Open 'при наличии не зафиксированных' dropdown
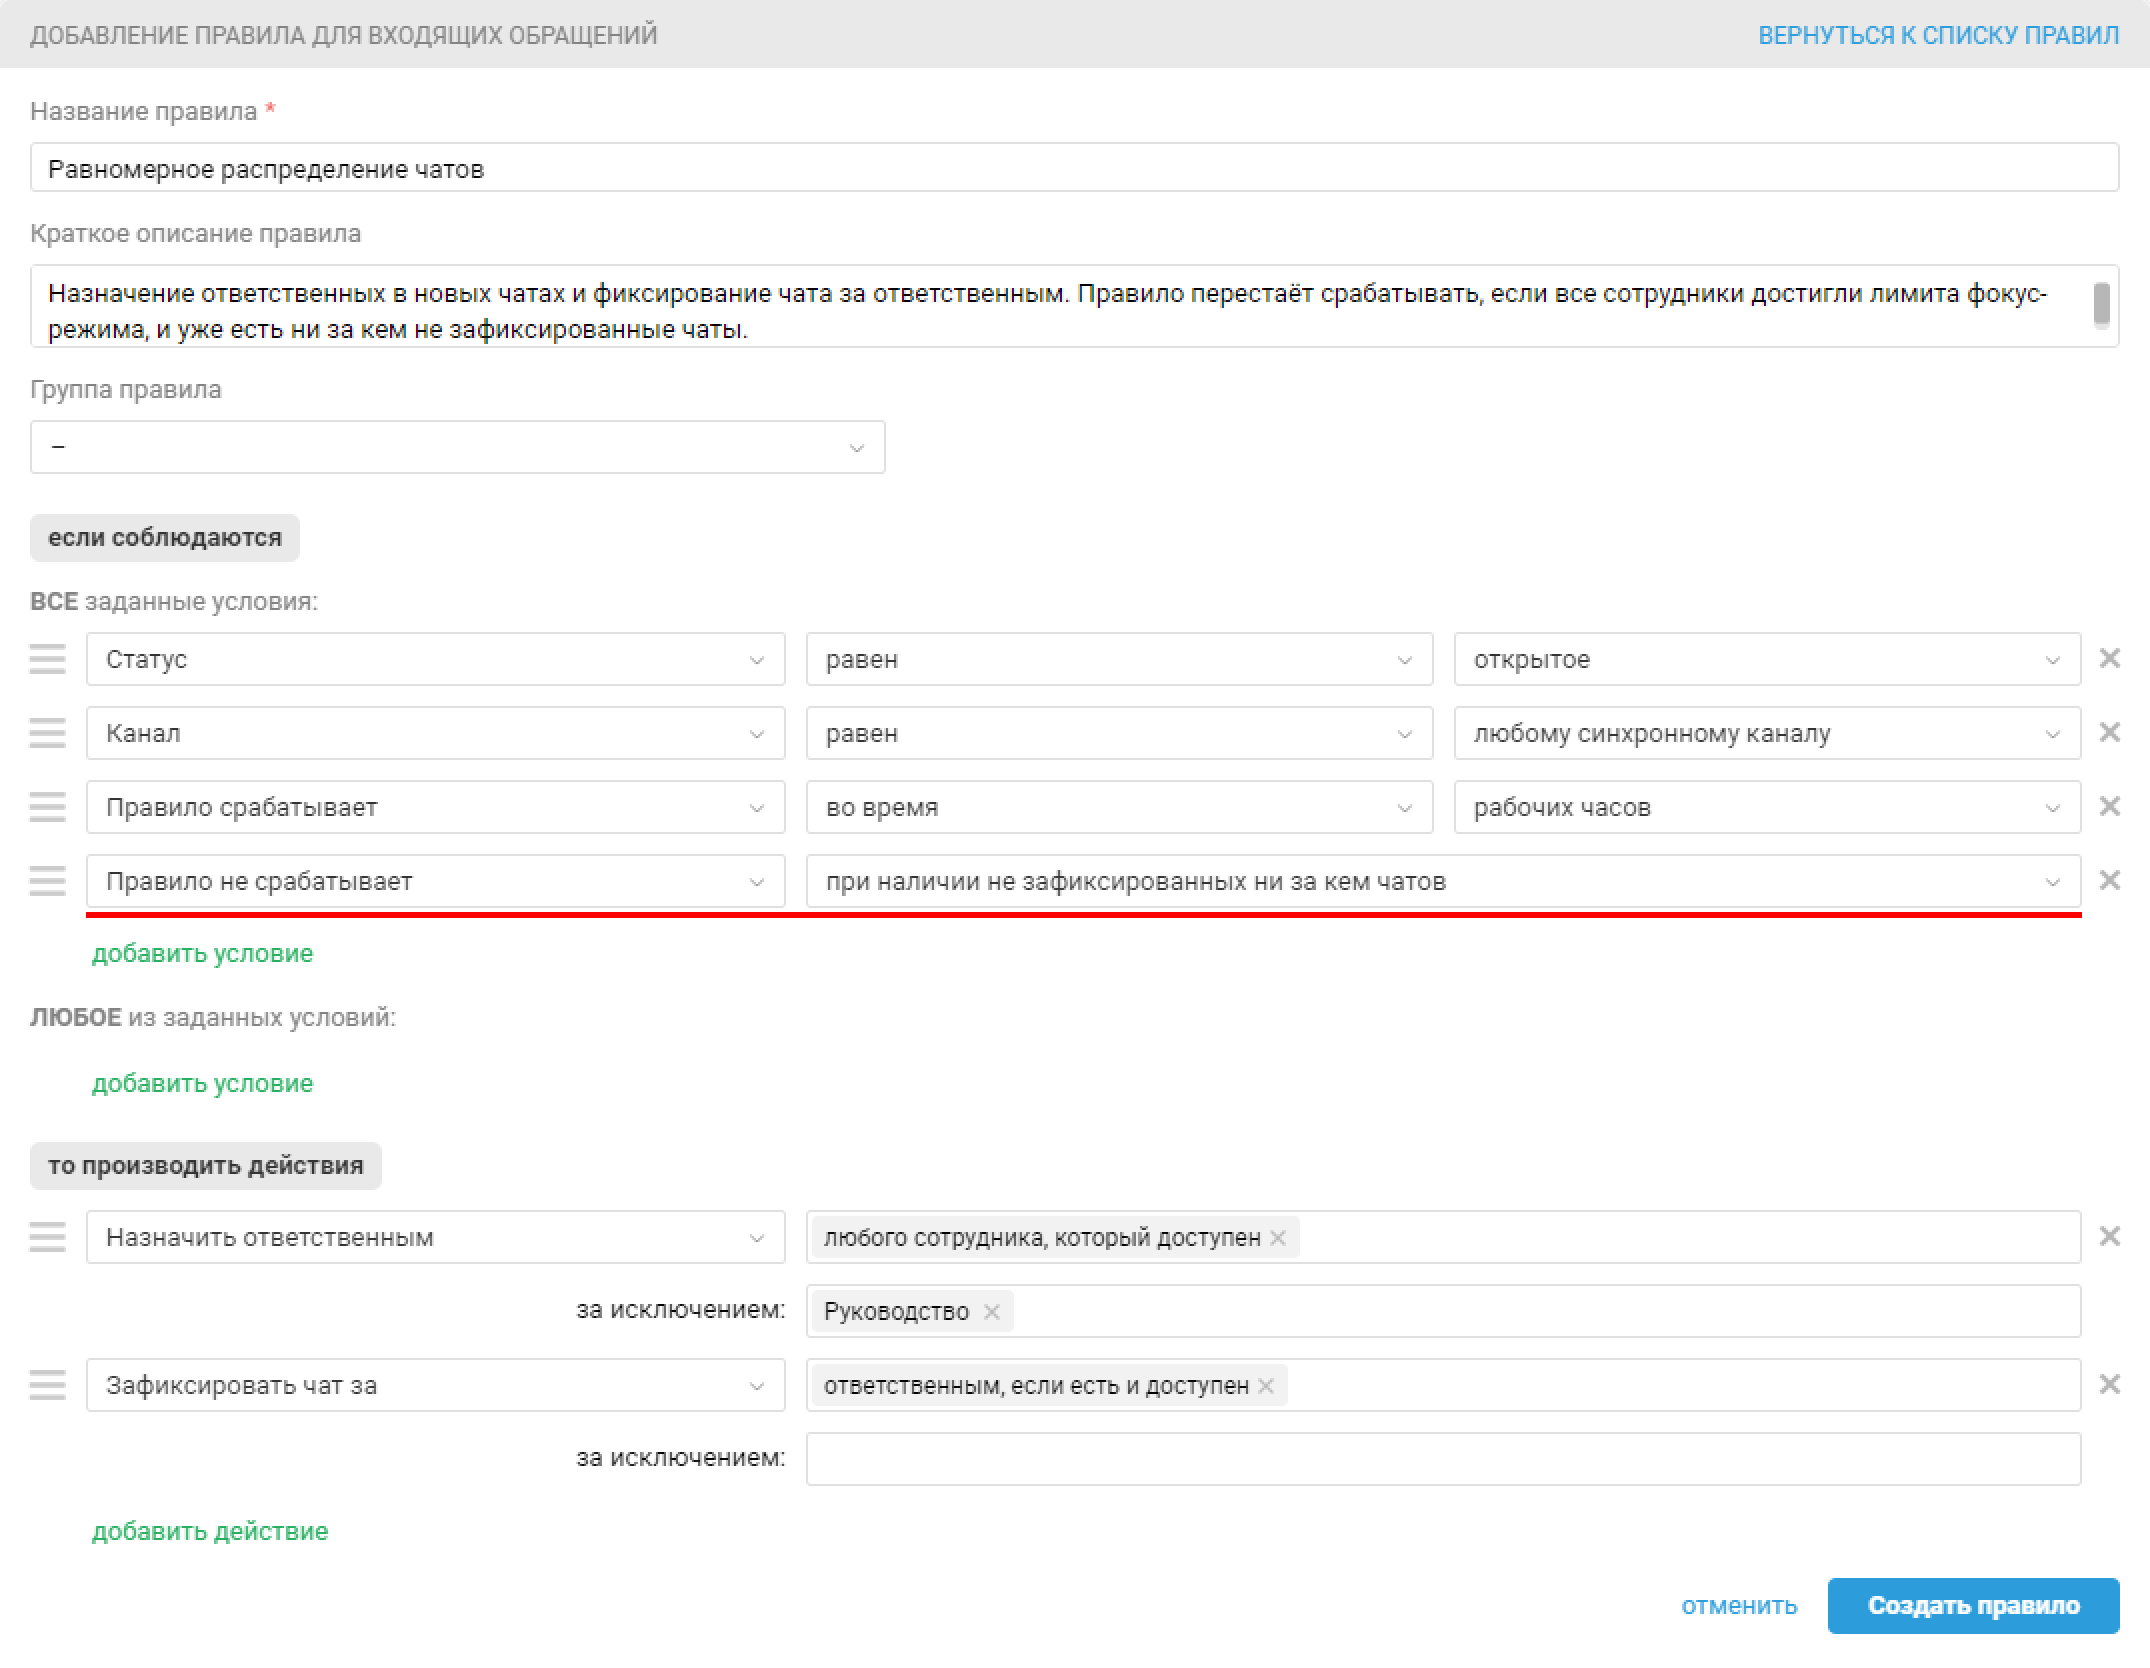This screenshot has width=2150, height=1668. coord(1442,881)
